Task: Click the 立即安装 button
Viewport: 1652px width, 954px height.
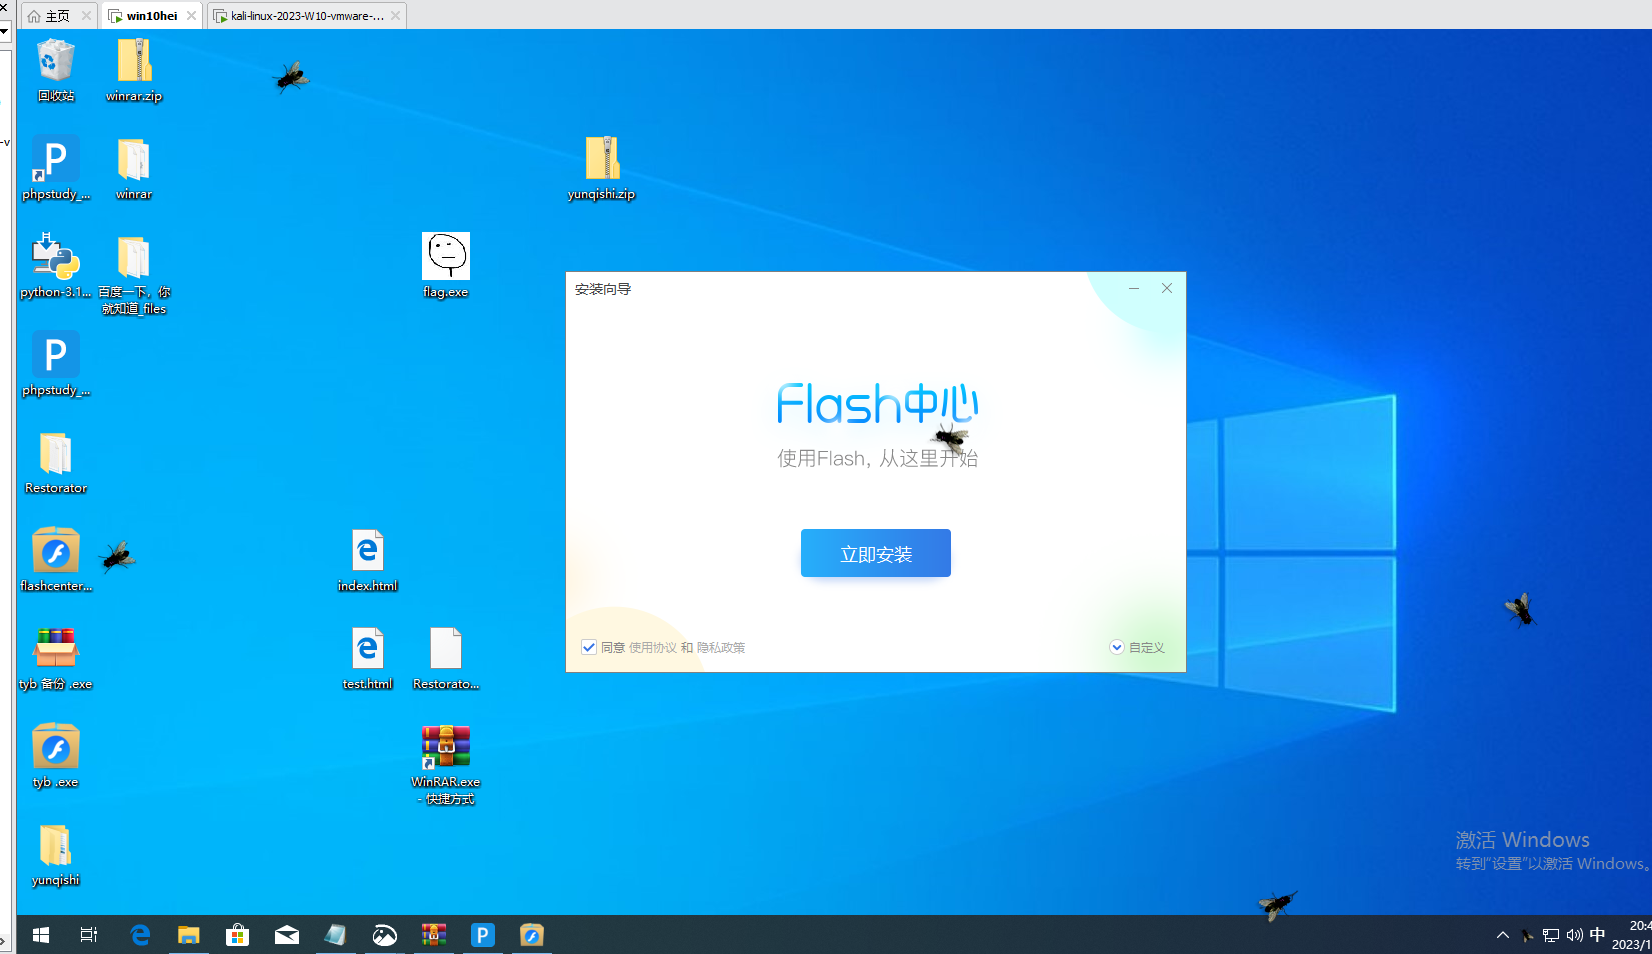Action: (x=876, y=553)
